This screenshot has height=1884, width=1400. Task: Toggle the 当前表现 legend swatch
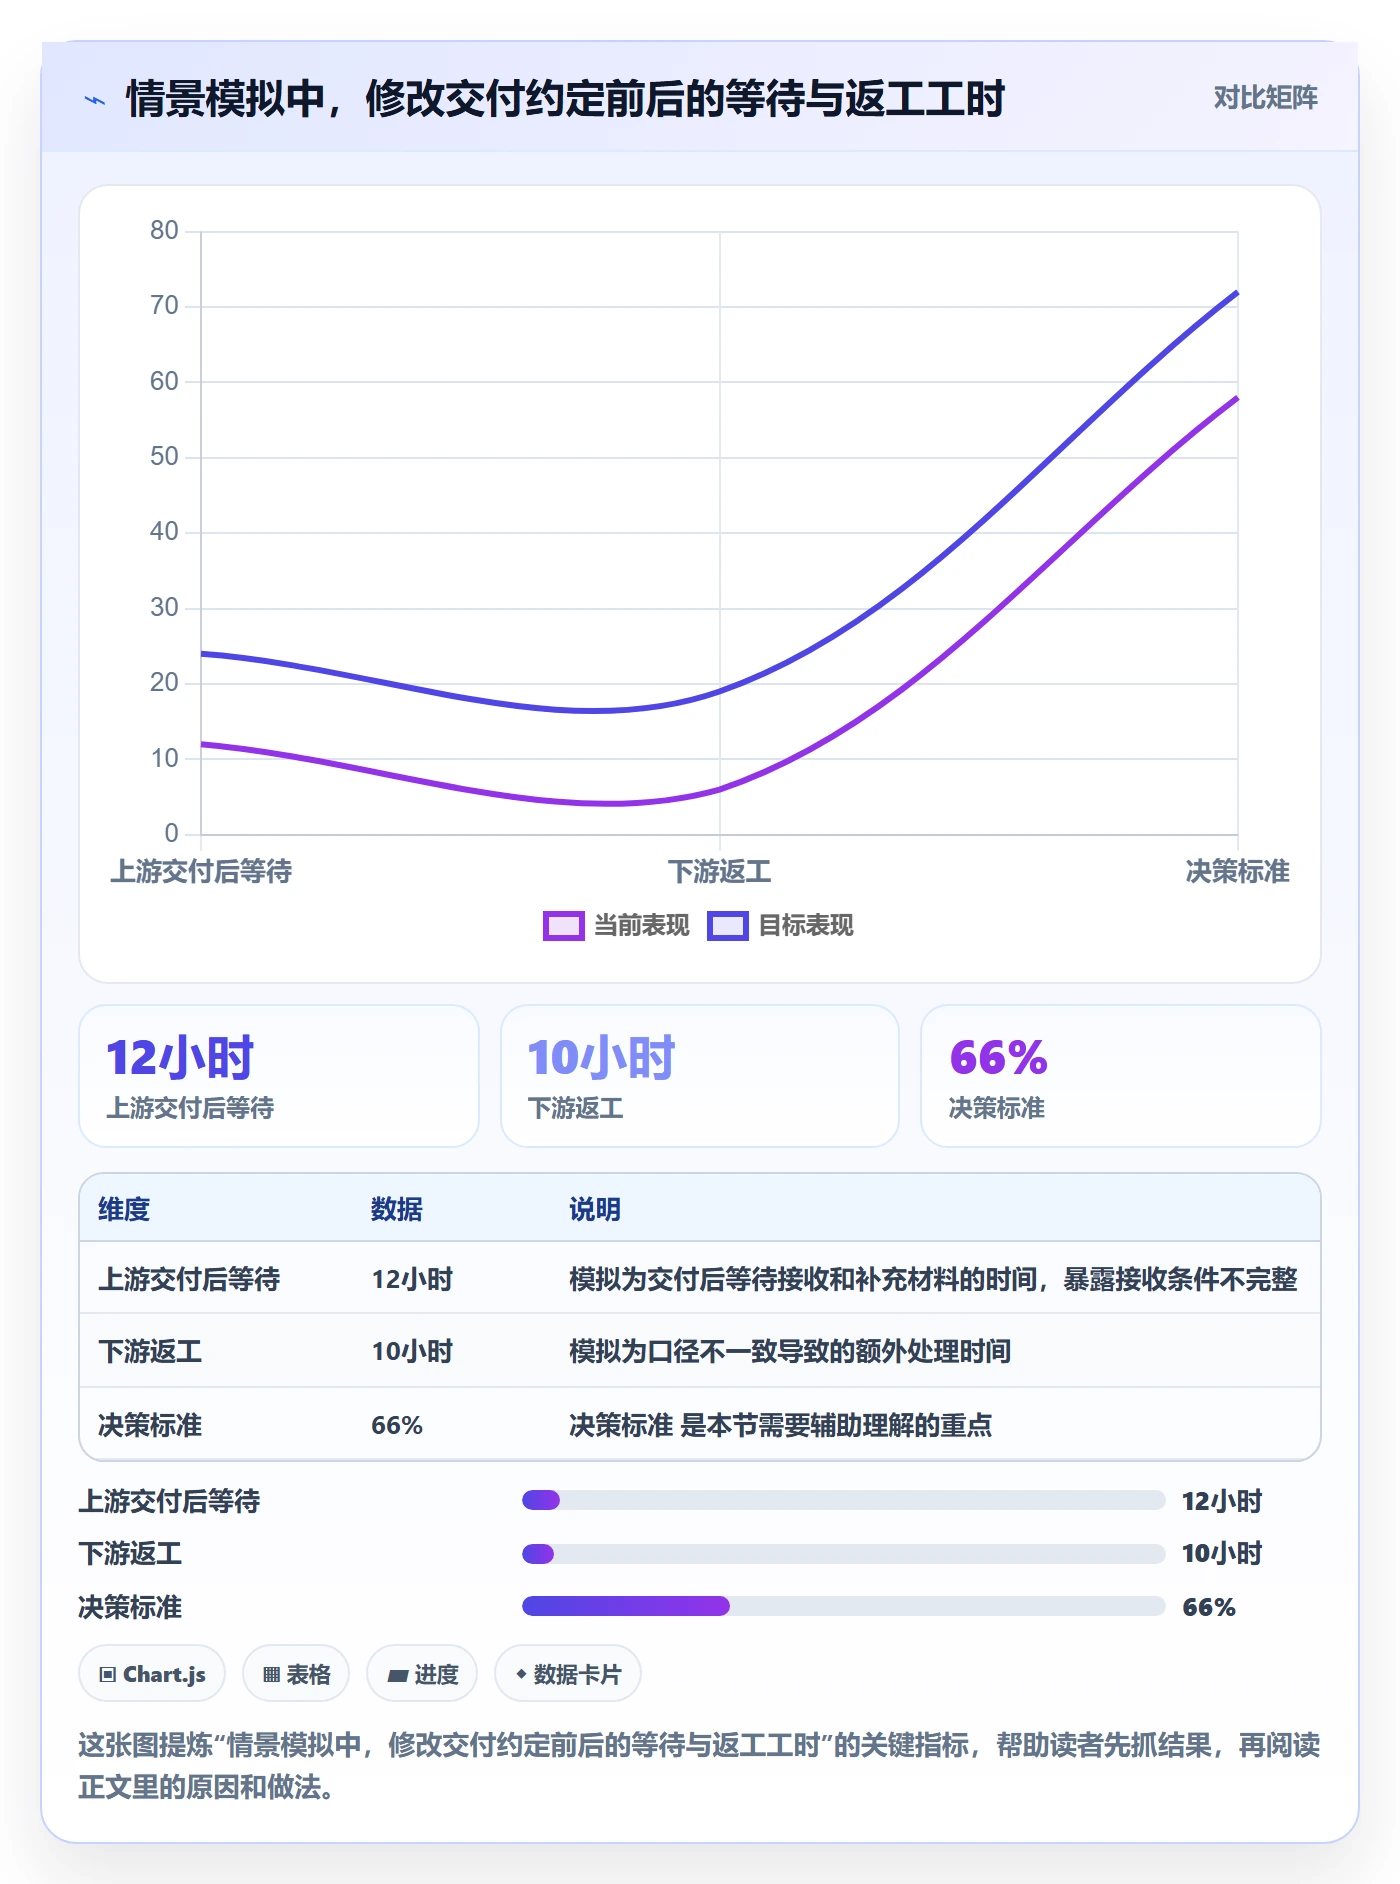tap(563, 926)
